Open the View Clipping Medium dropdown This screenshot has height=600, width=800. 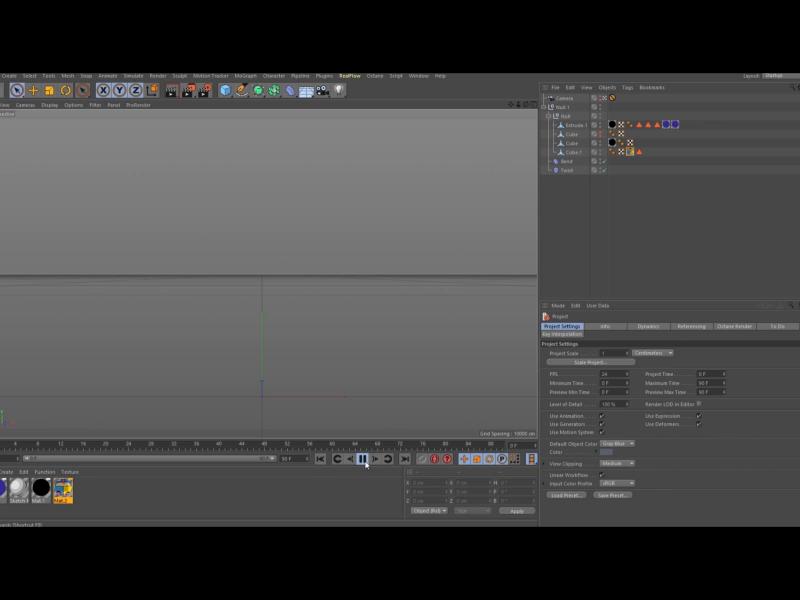[617, 464]
